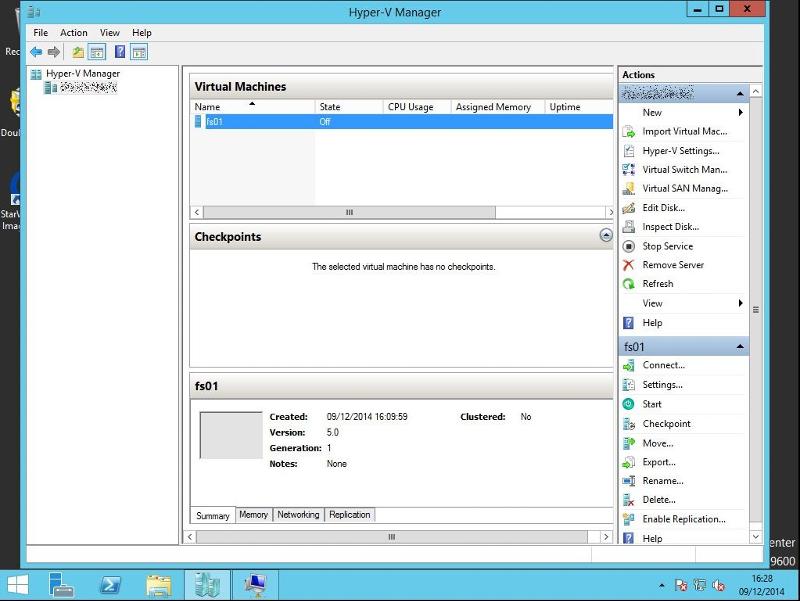The image size is (800, 601).
Task: Sort by the CPU Usage column header
Action: coord(417,107)
